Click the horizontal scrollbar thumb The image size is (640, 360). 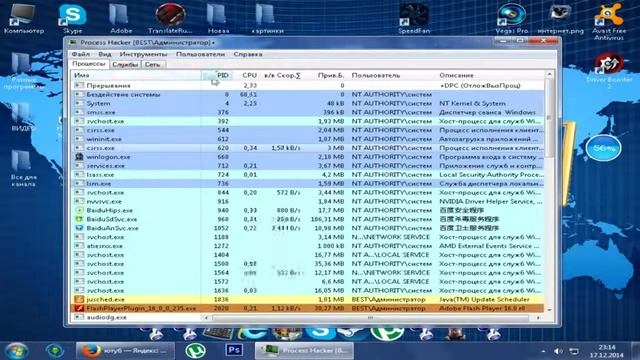point(370,317)
